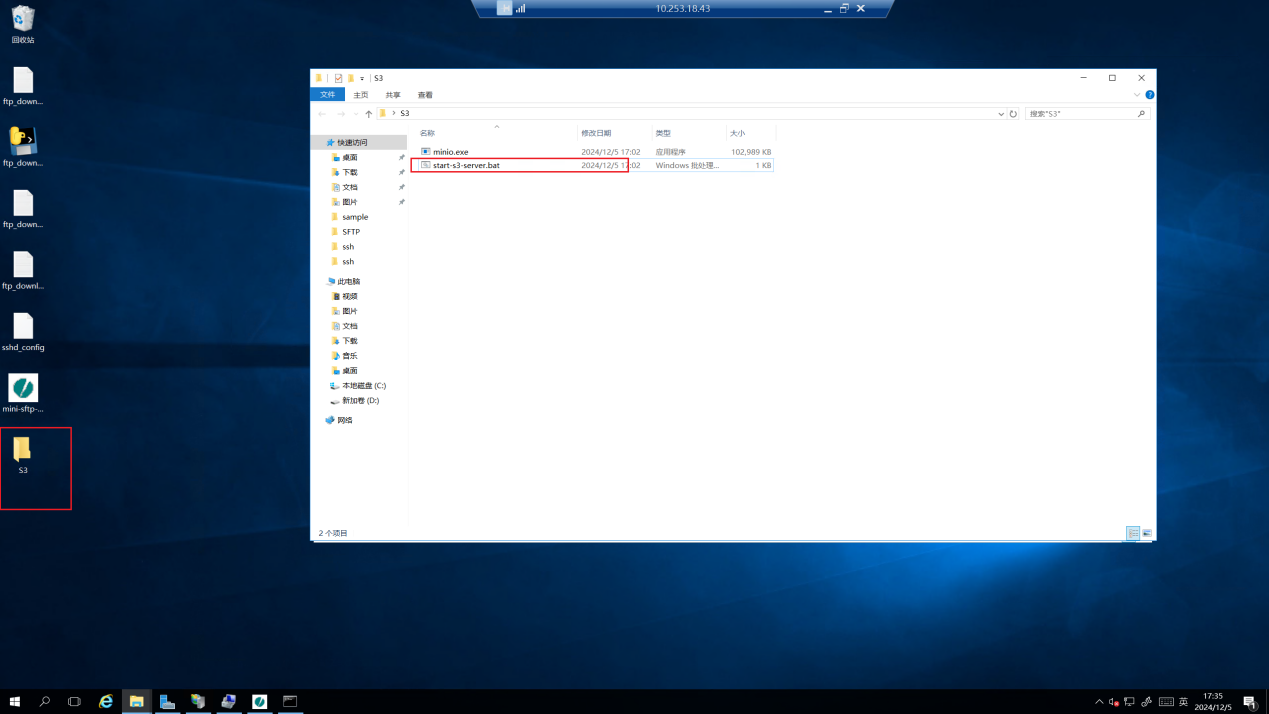Open the 共享 ribbon tab
The height and width of the screenshot is (714, 1269).
[x=393, y=95]
